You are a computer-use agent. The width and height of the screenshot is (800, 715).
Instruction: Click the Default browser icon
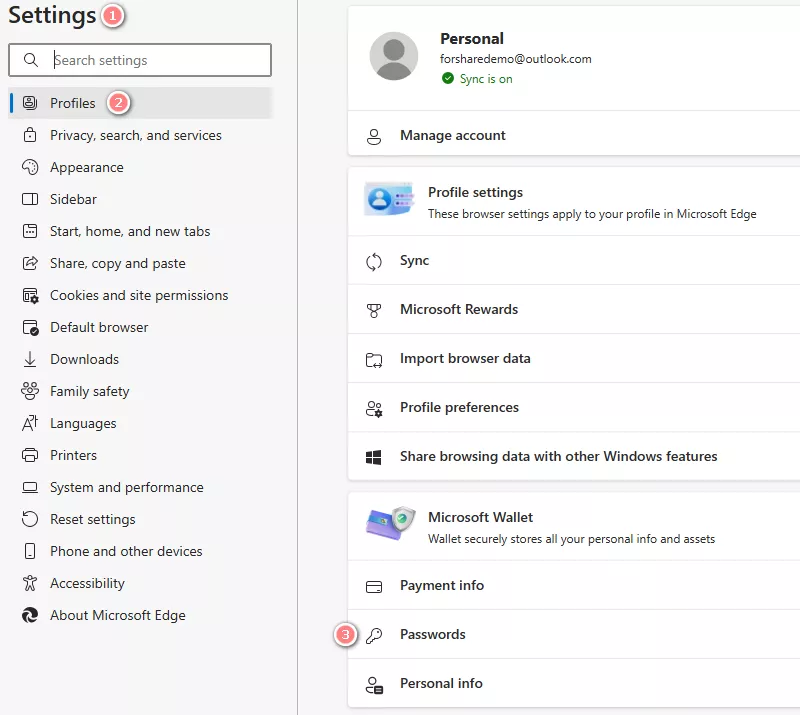coord(30,328)
